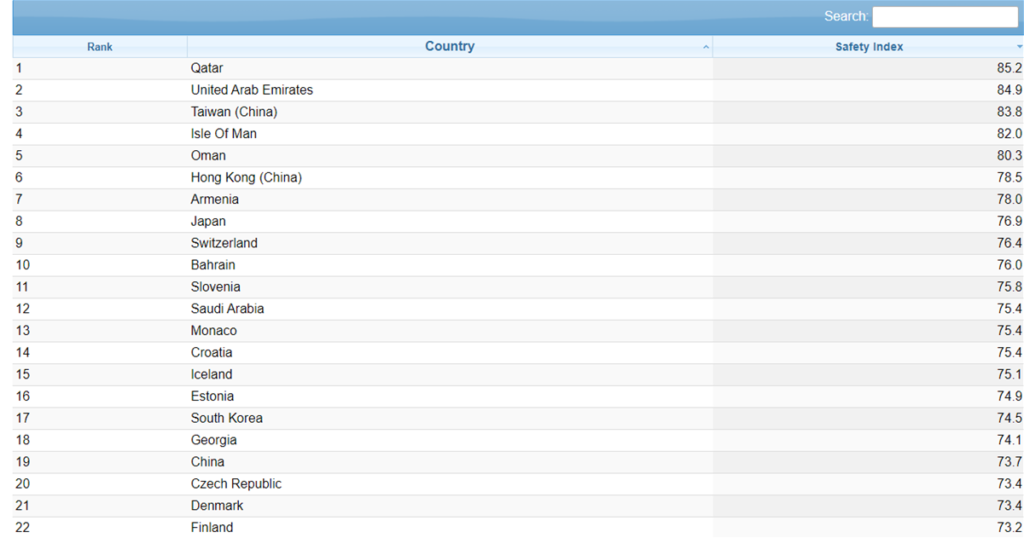Select Hong Kong (China) entry
This screenshot has height=538, width=1024.
click(x=246, y=178)
